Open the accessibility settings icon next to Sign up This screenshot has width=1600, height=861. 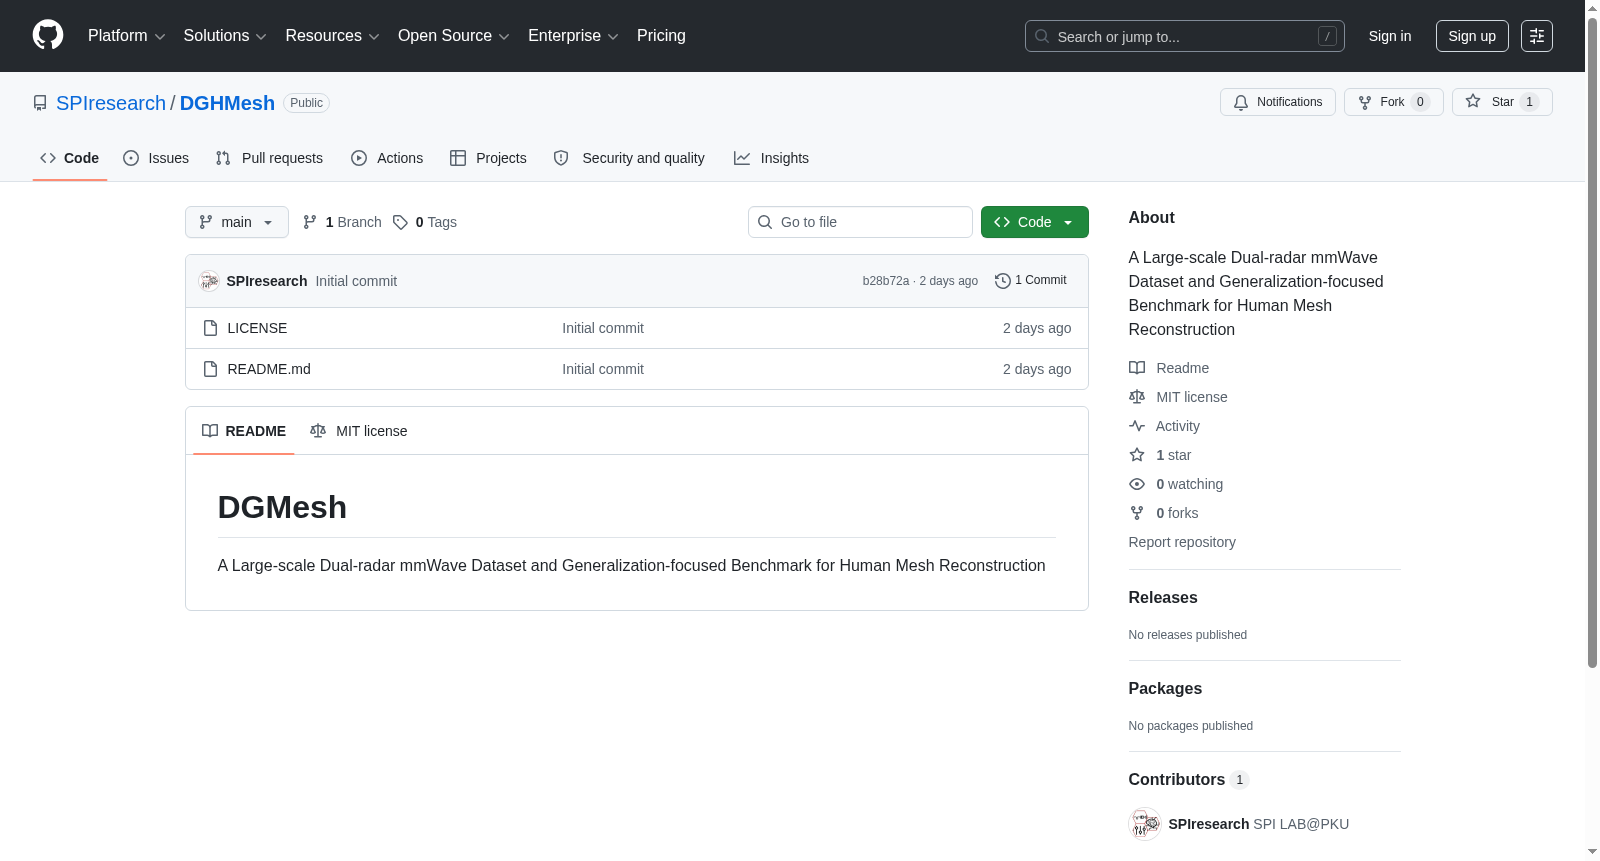click(x=1537, y=36)
